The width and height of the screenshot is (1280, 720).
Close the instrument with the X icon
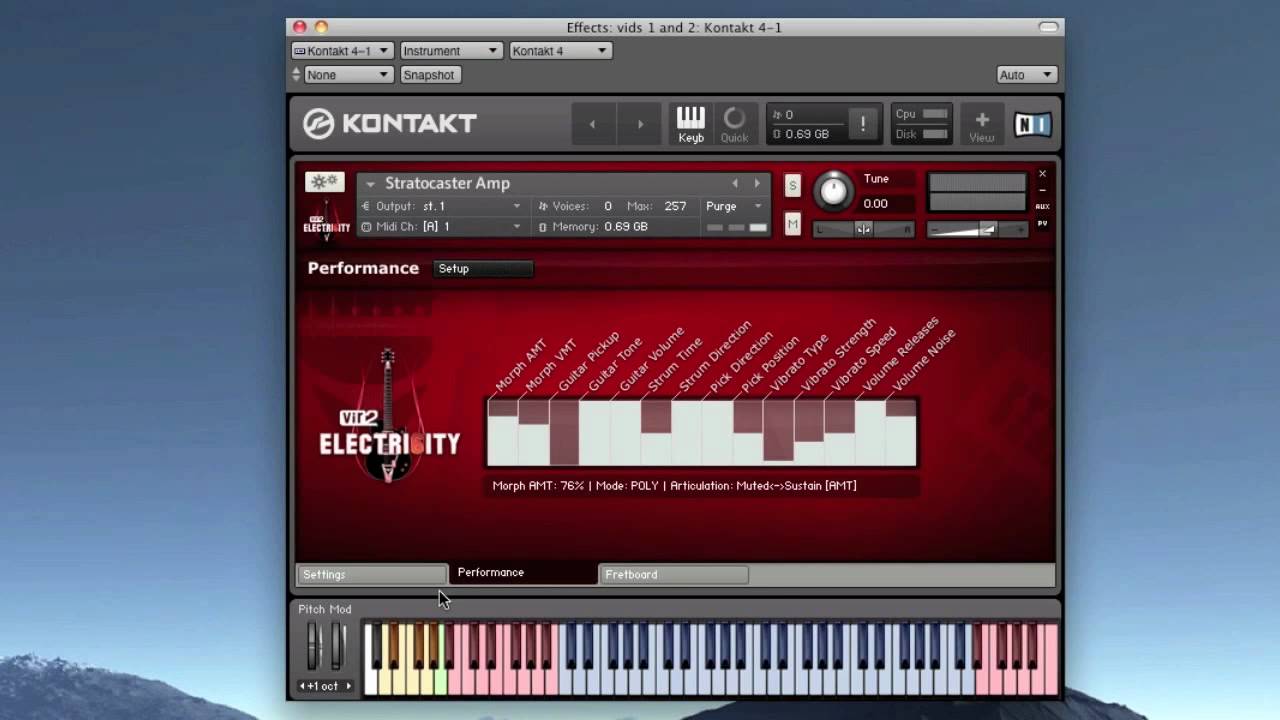pyautogui.click(x=1042, y=174)
